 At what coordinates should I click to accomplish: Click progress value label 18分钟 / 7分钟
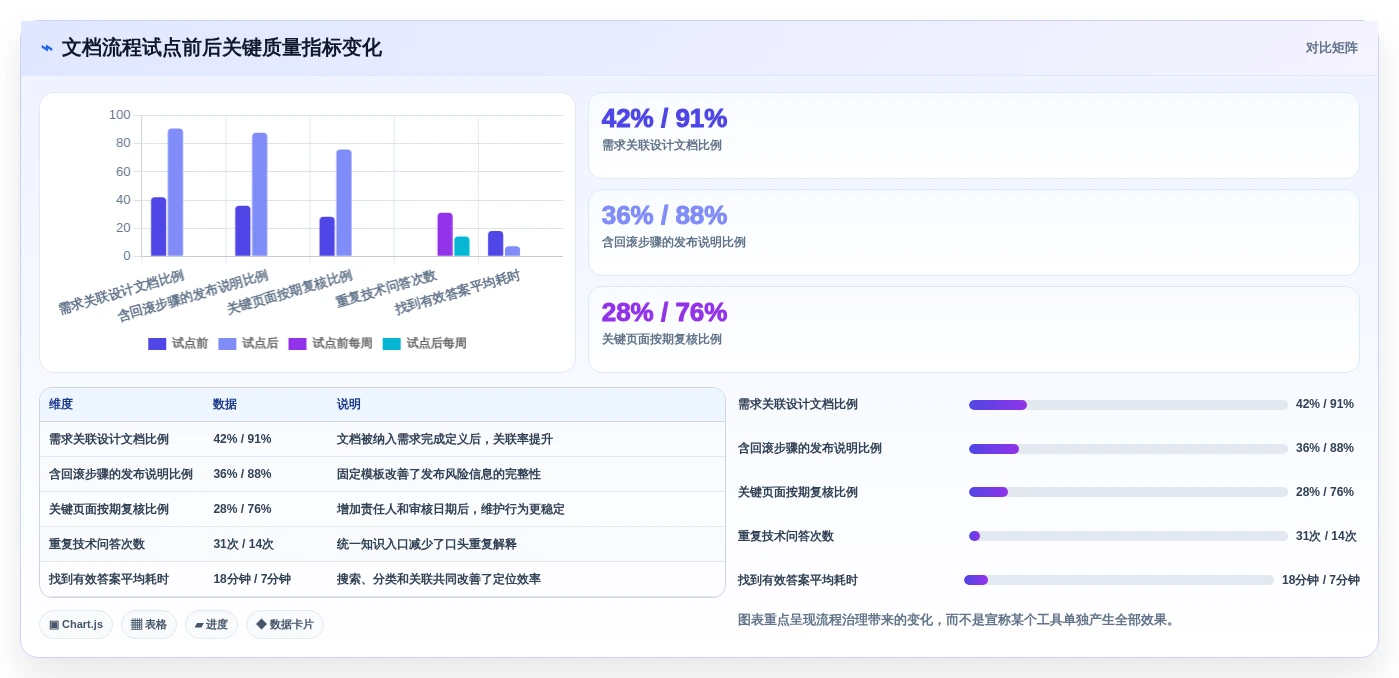click(x=1321, y=580)
